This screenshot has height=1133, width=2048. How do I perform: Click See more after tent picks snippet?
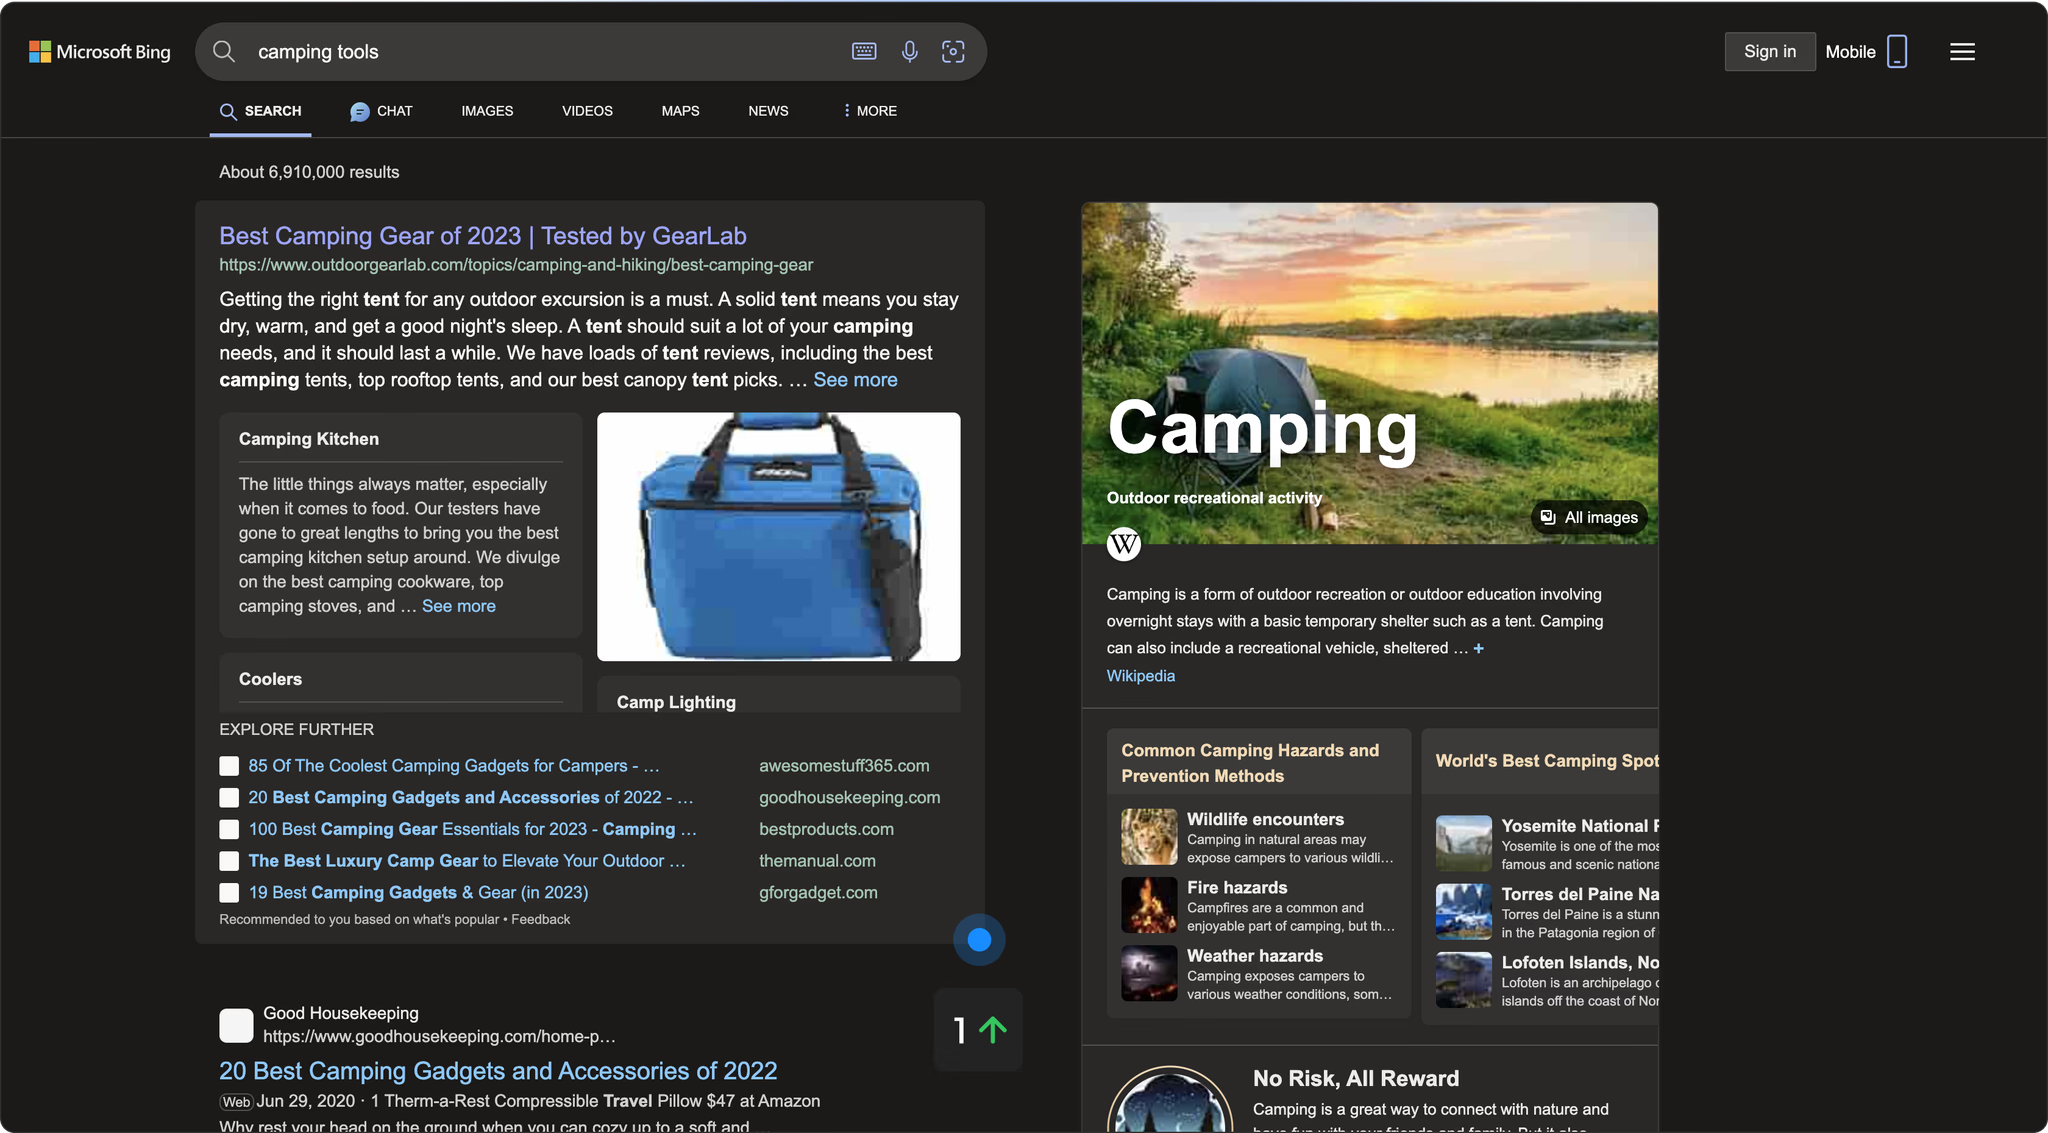855,380
